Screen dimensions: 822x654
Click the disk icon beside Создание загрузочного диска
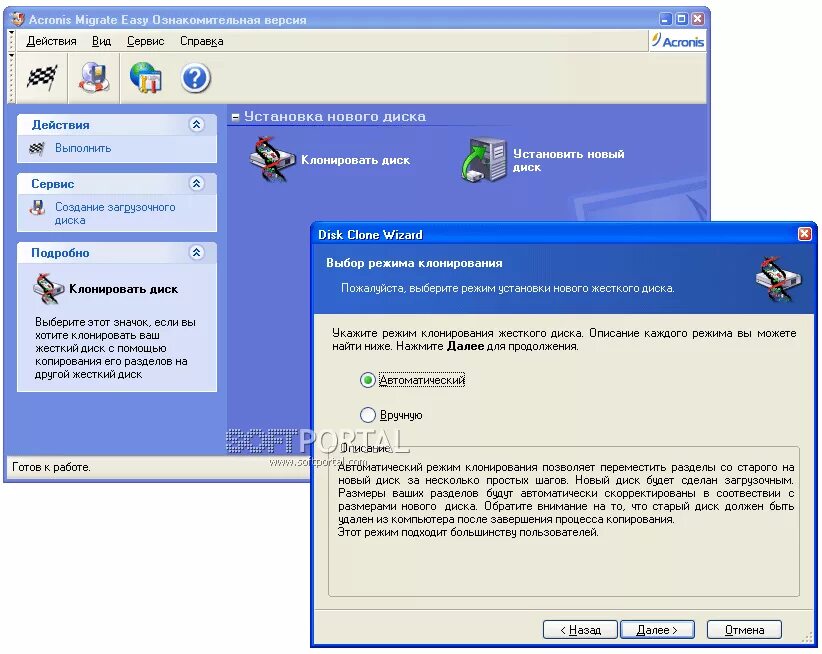(37, 208)
